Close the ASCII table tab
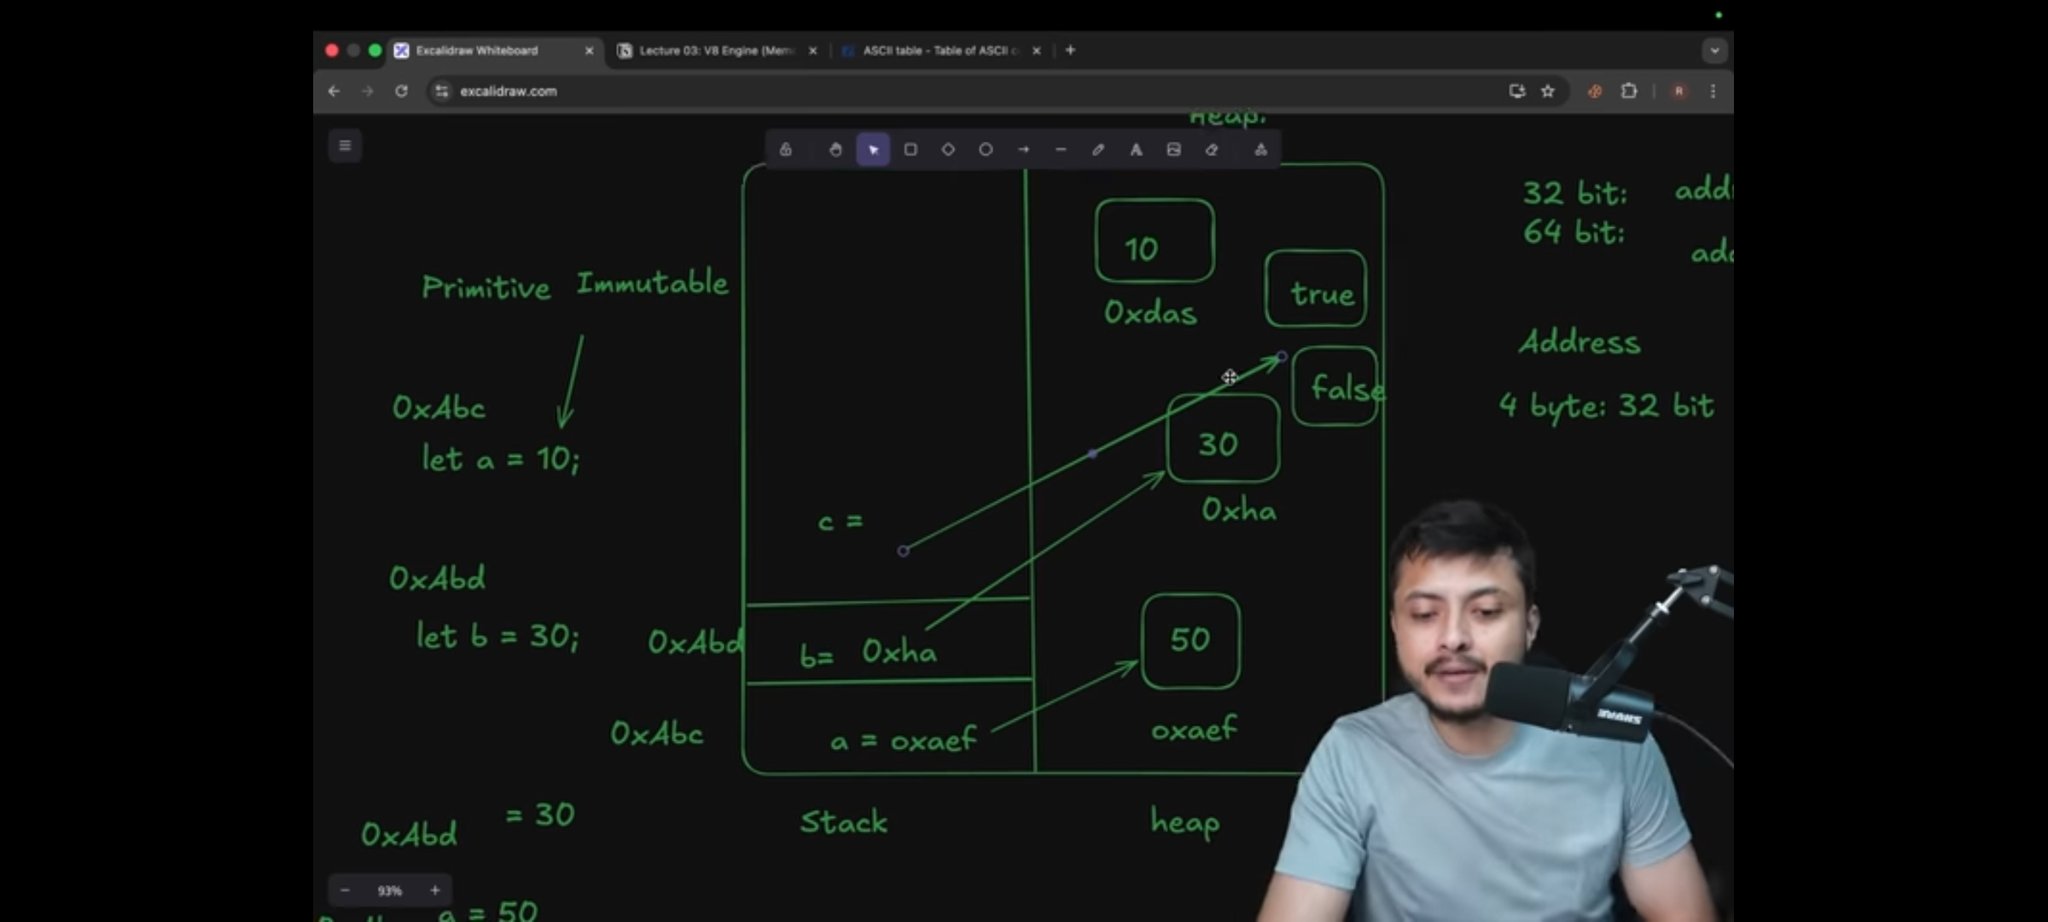This screenshot has height=922, width=2048. (x=1036, y=50)
